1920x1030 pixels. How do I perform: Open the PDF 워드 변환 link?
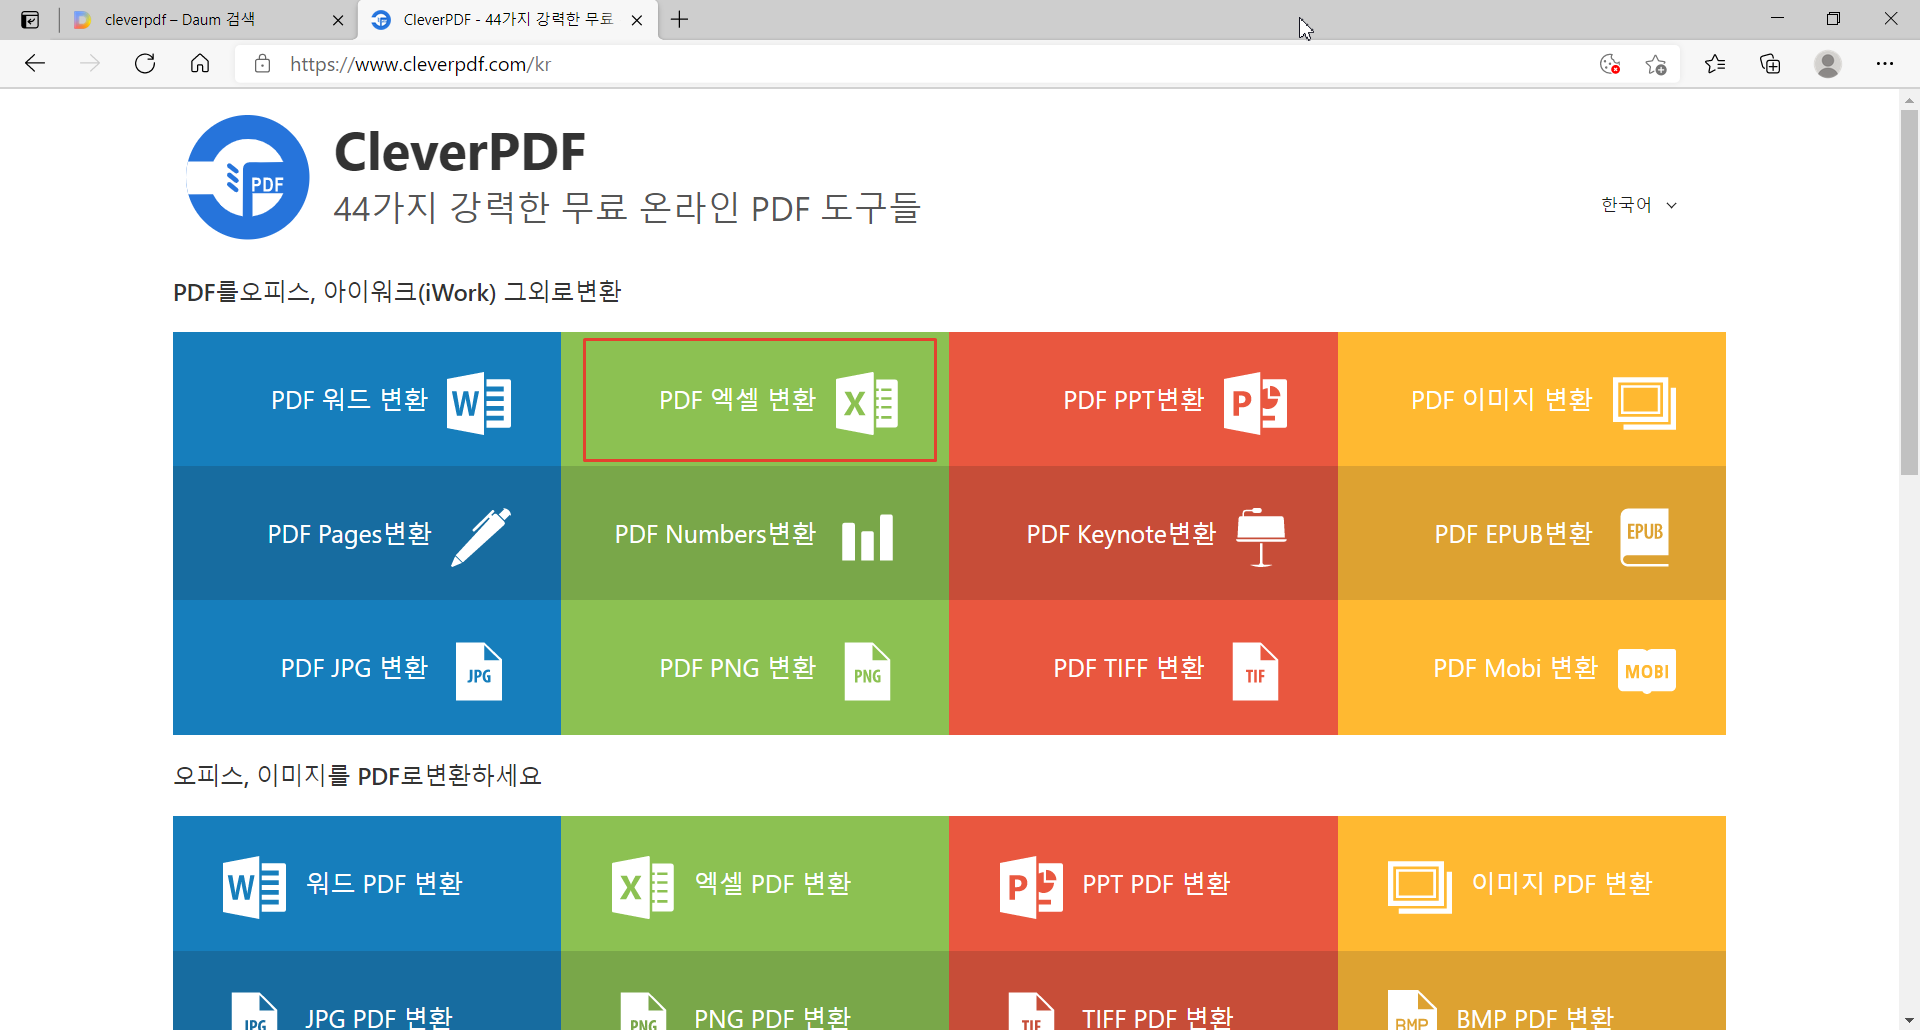[367, 399]
